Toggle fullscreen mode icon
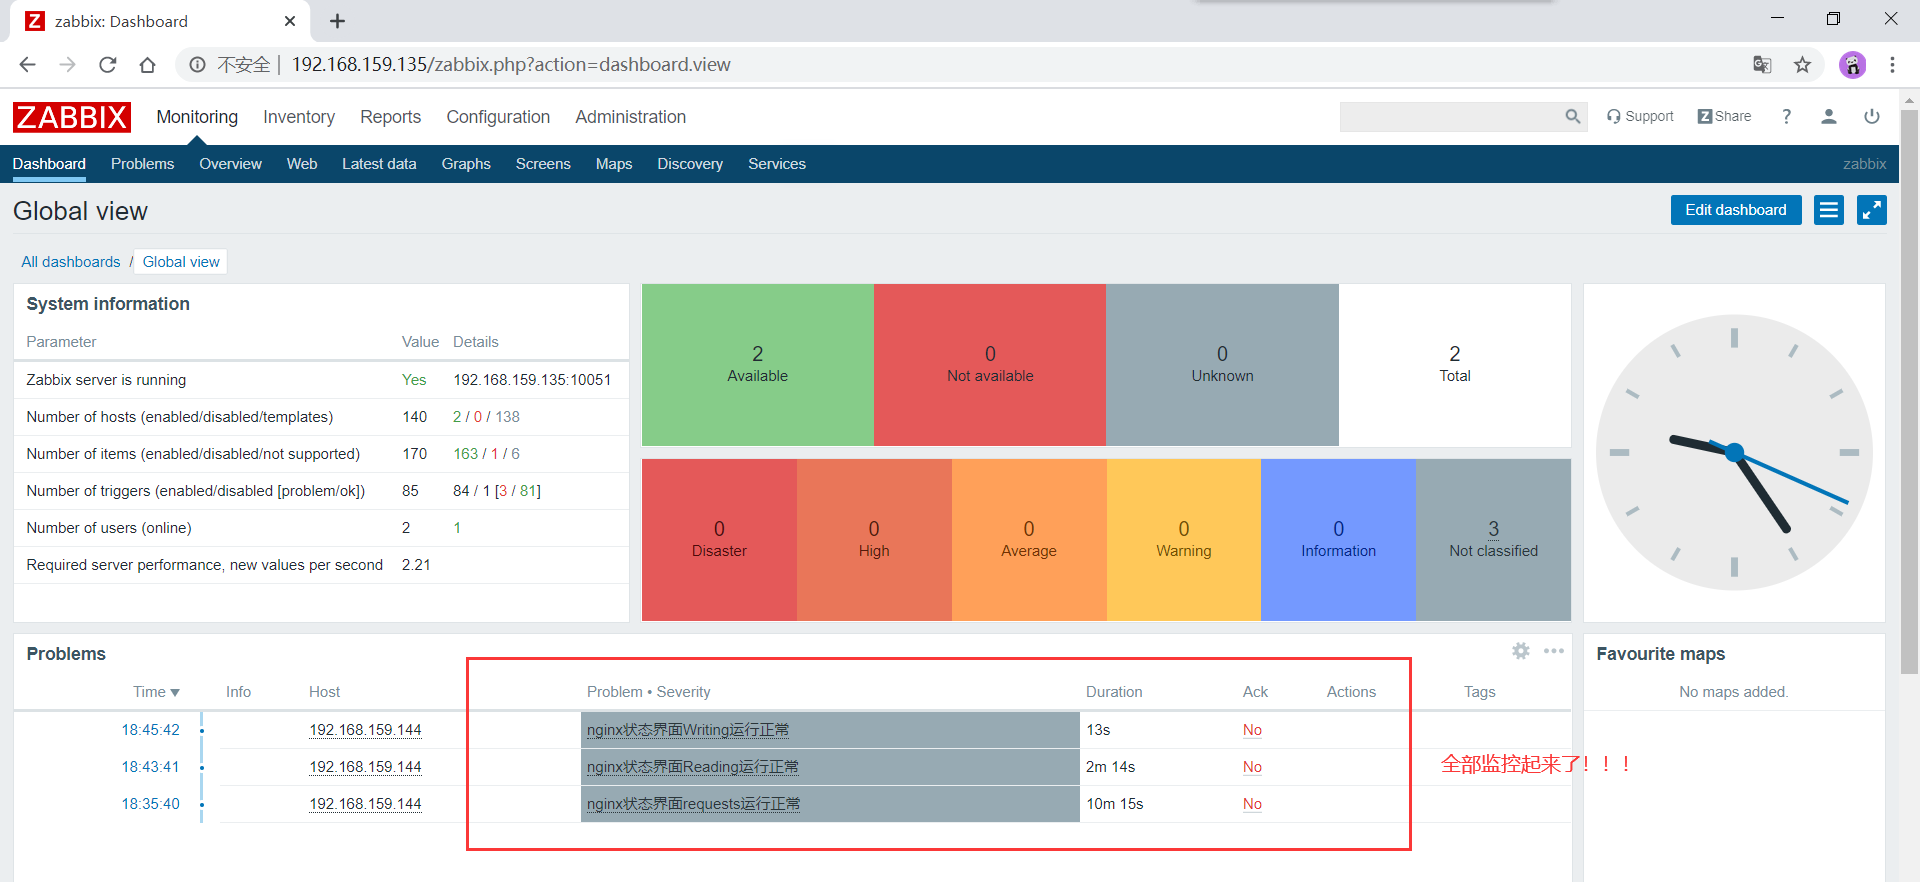This screenshot has width=1920, height=882. (1871, 210)
